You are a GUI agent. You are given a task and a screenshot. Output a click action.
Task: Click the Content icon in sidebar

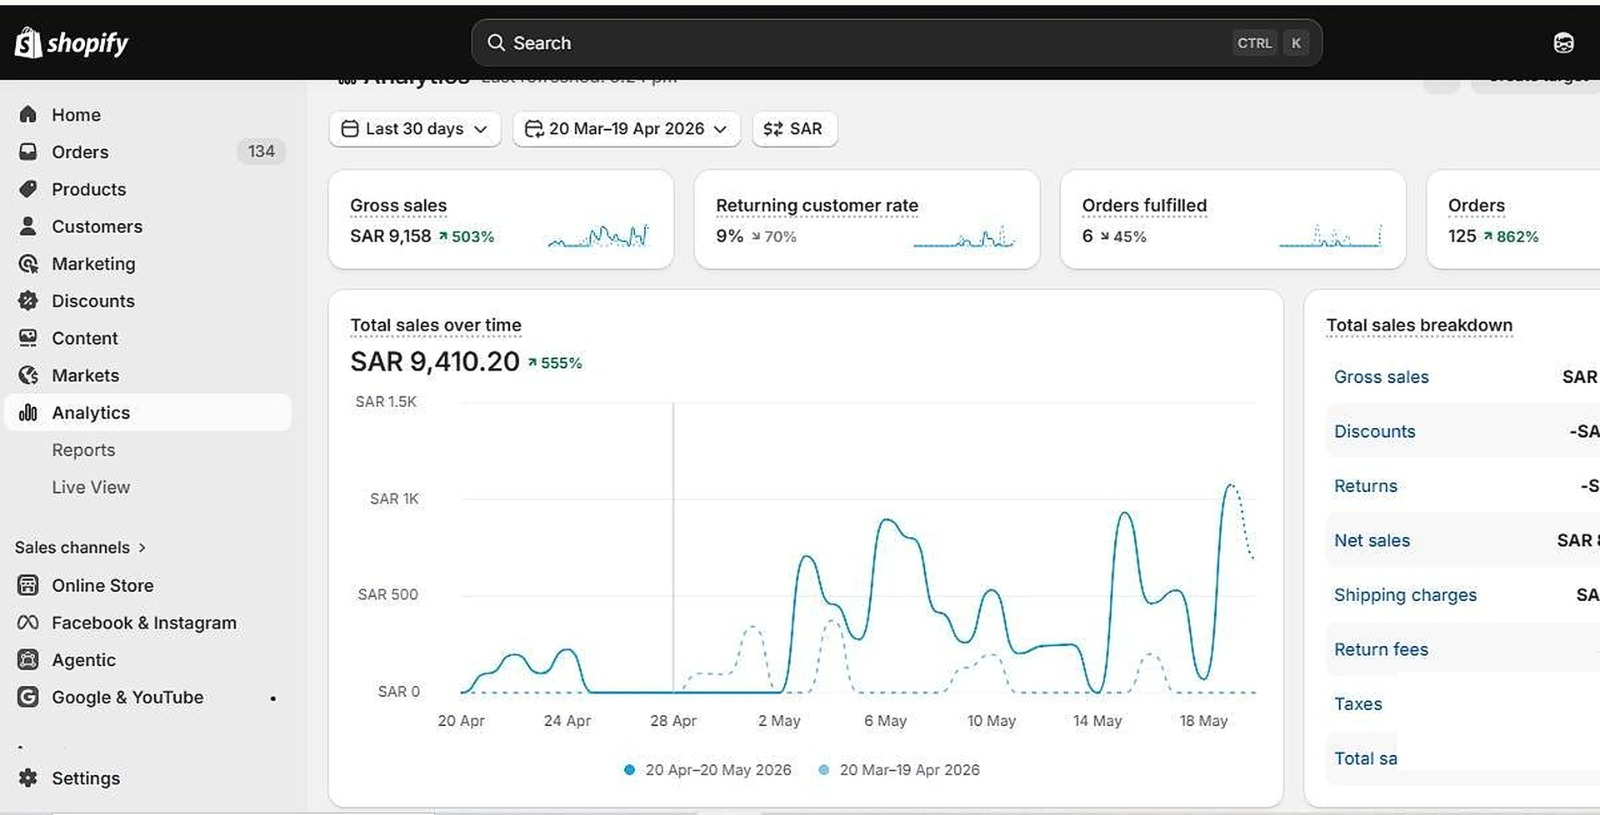pyautogui.click(x=28, y=338)
